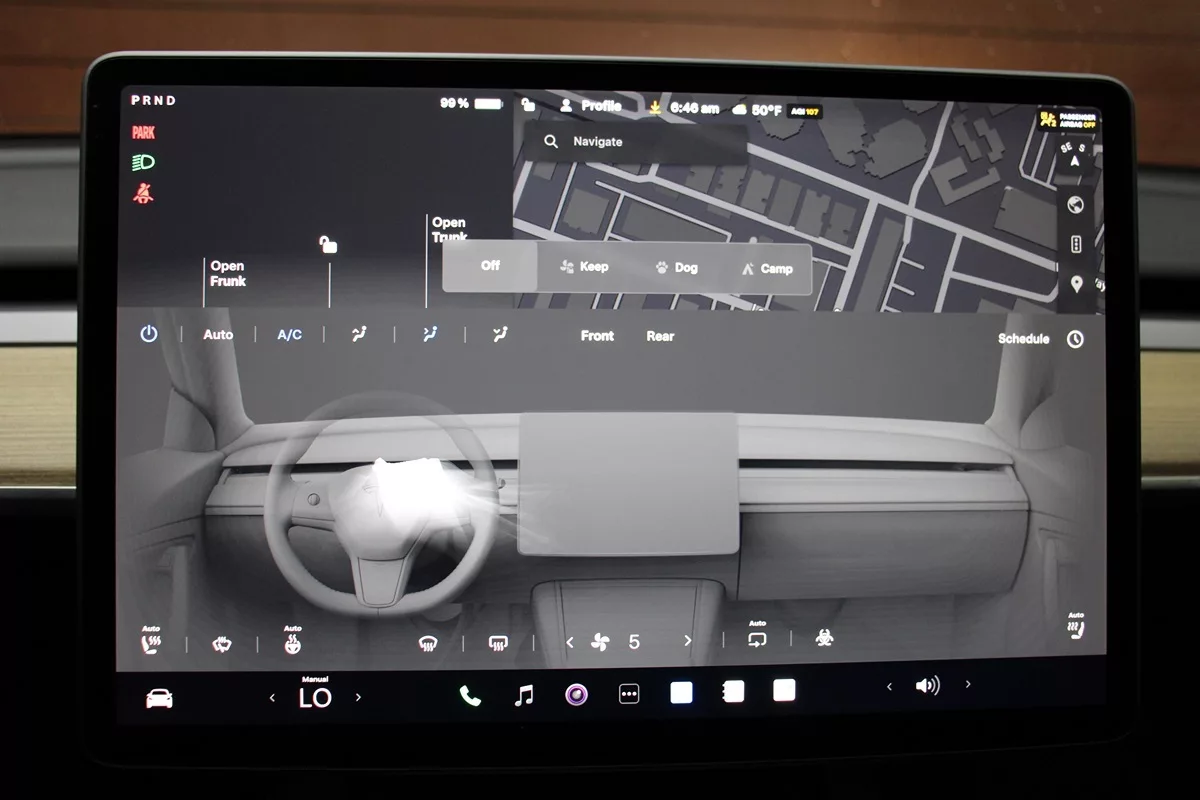Turn on rear window defrost
Image resolution: width=1200 pixels, height=800 pixels.
point(498,643)
